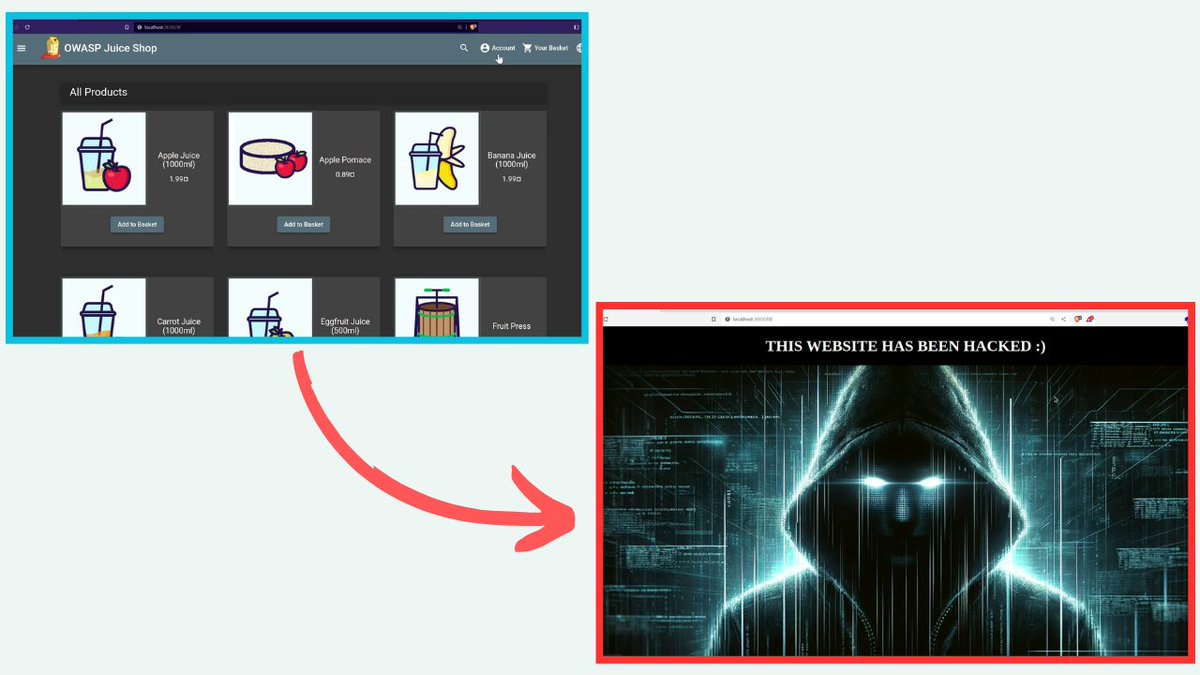Viewport: 1200px width, 675px height.
Task: Add Apple Juice (1000ml) to the basket
Action: (x=137, y=224)
